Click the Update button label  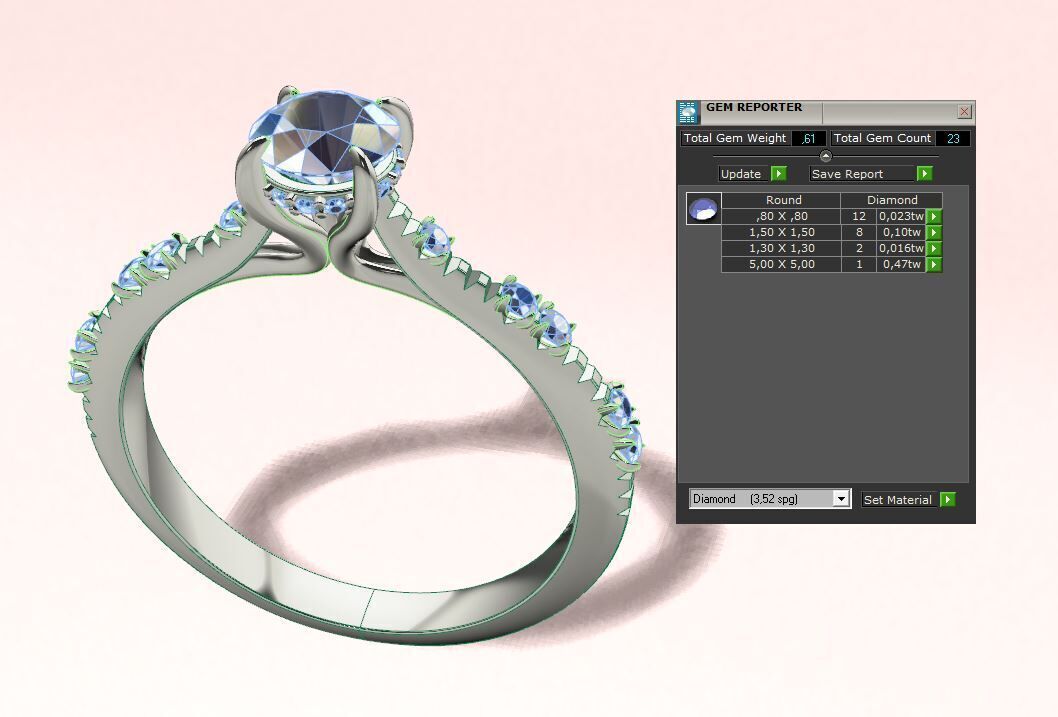[x=744, y=174]
